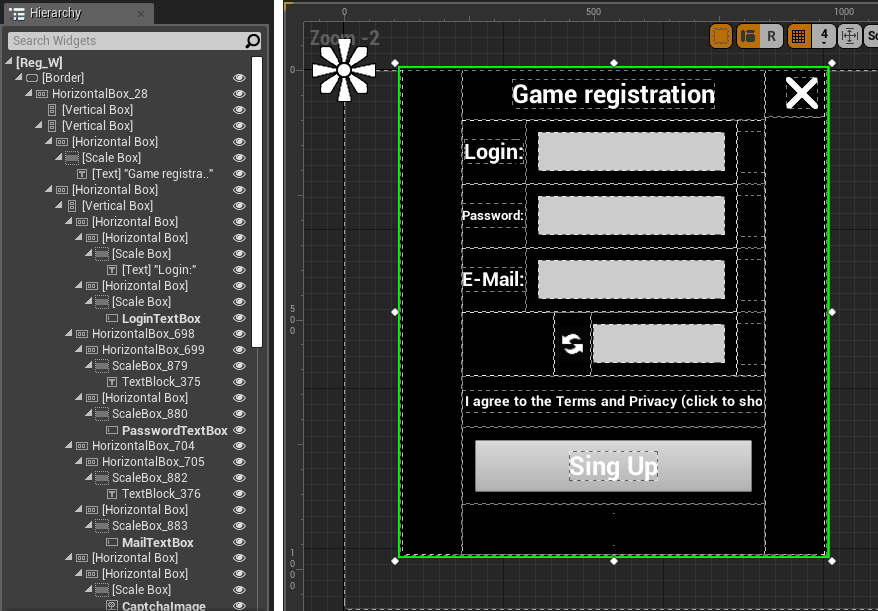Screen dimensions: 878x611
Task: Click the icon beside HorizontalBox_705
Action: tap(92, 462)
